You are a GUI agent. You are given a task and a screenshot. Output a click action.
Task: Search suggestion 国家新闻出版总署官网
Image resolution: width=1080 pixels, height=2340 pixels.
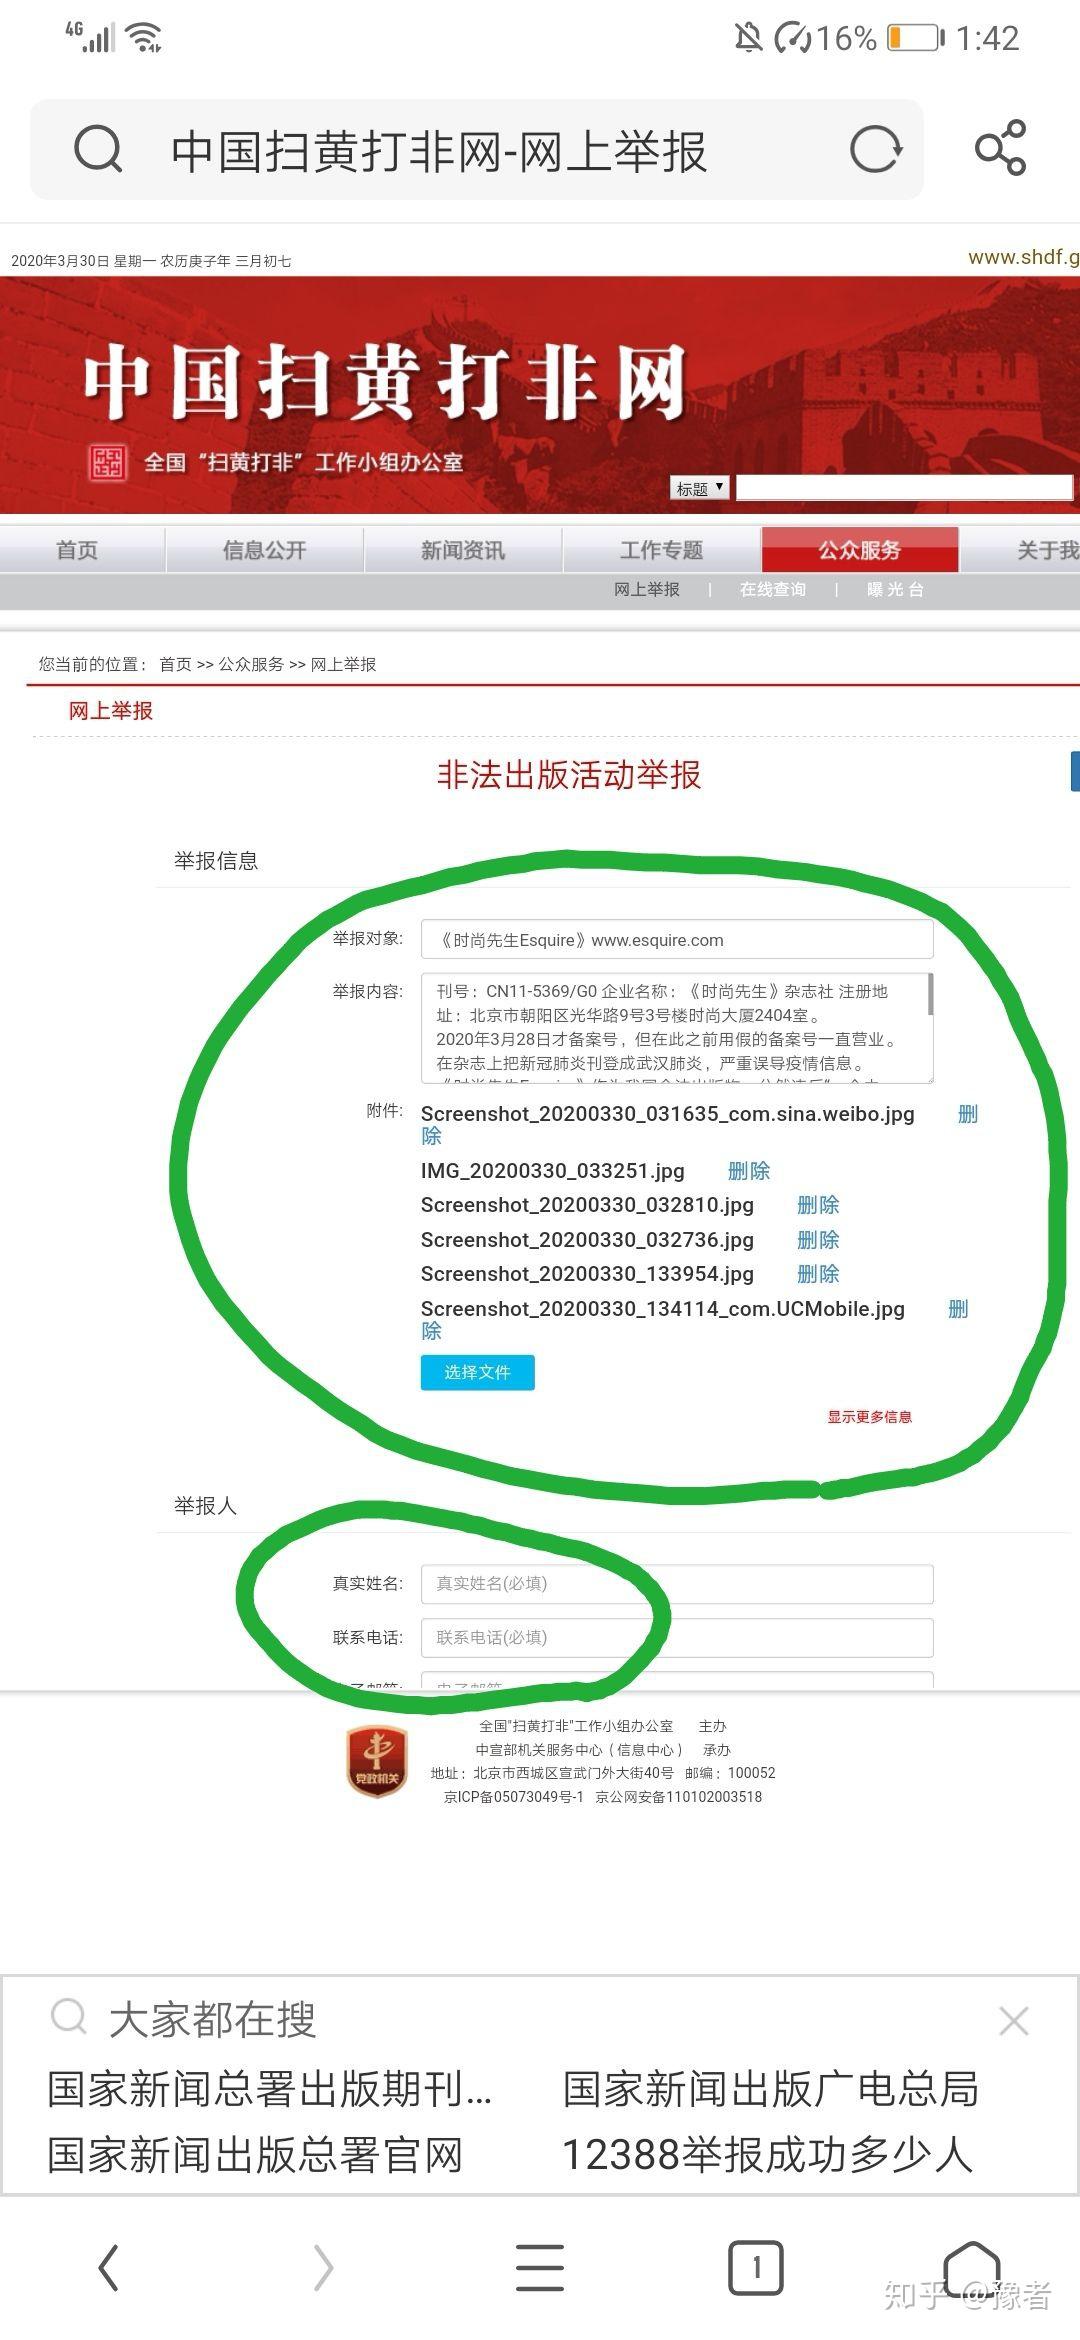[255, 2156]
